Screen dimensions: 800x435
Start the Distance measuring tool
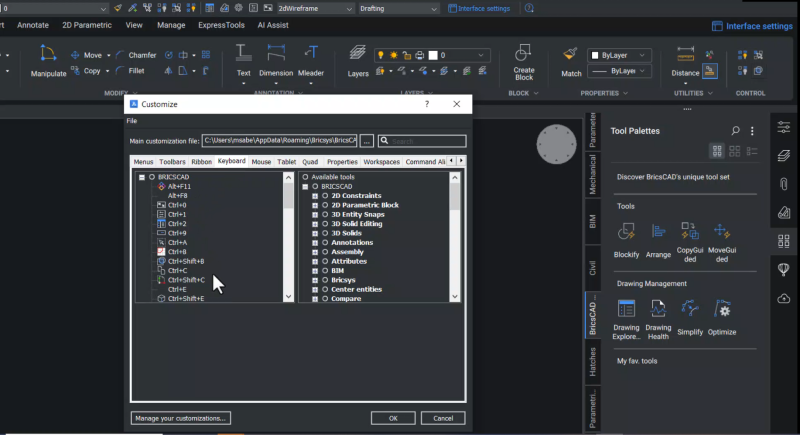click(685, 62)
